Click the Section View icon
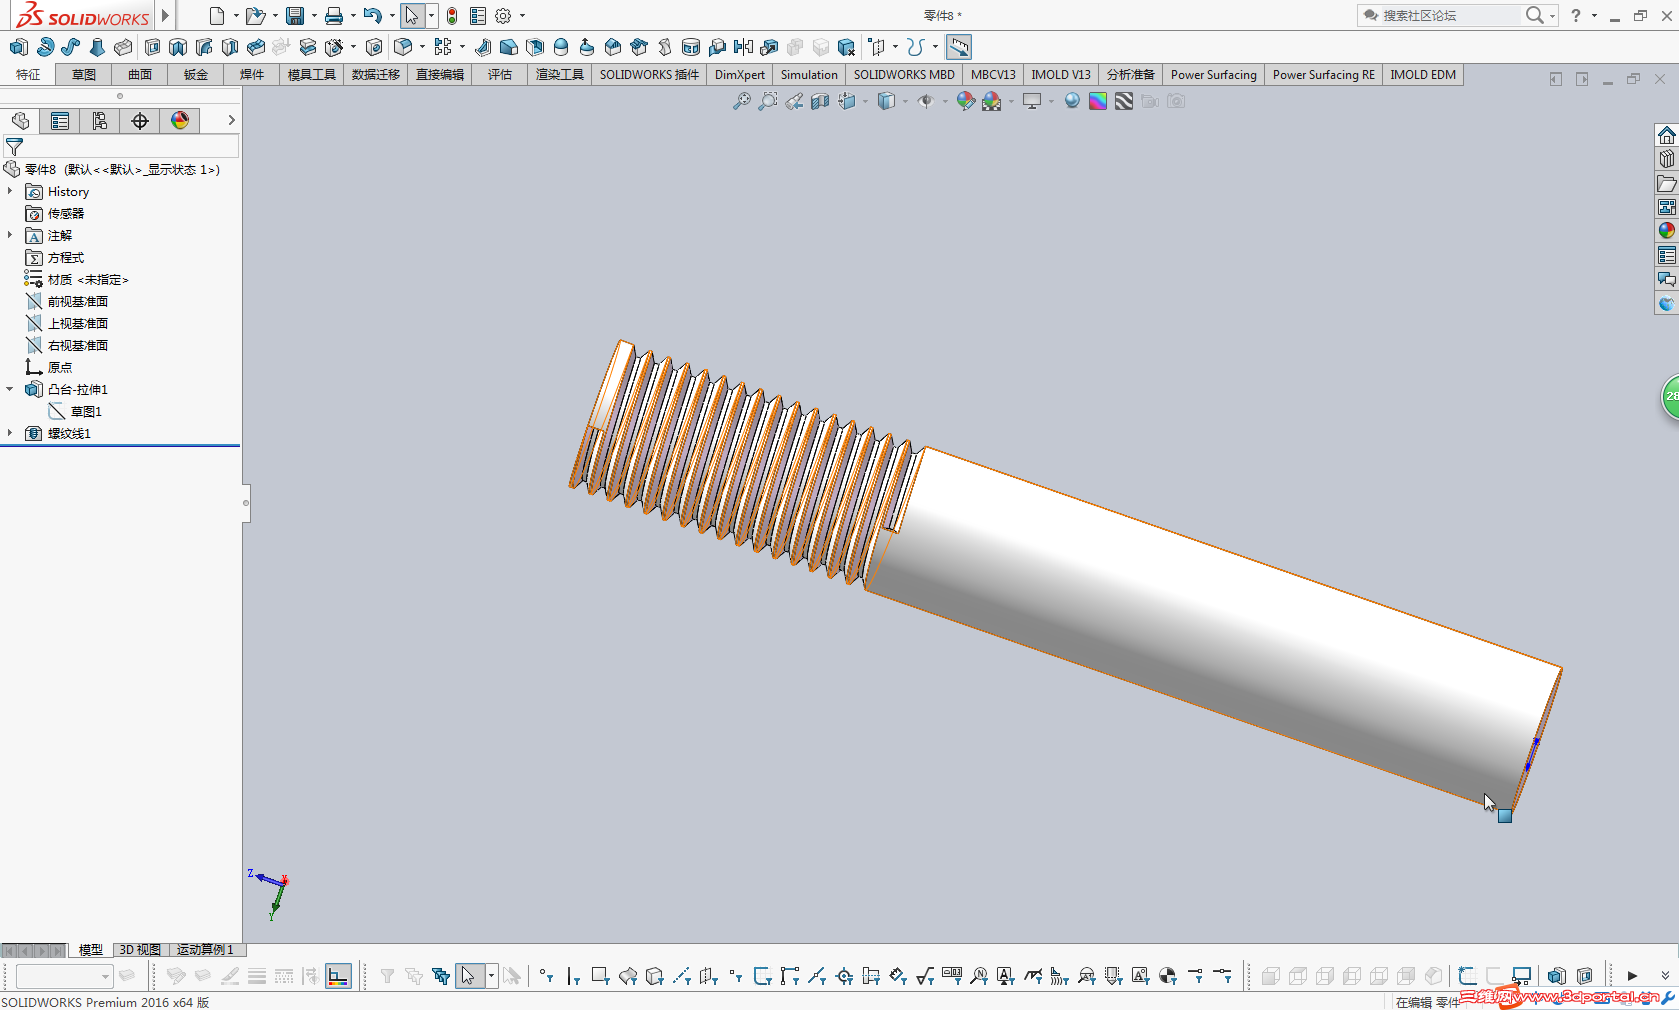The width and height of the screenshot is (1679, 1010). click(820, 101)
